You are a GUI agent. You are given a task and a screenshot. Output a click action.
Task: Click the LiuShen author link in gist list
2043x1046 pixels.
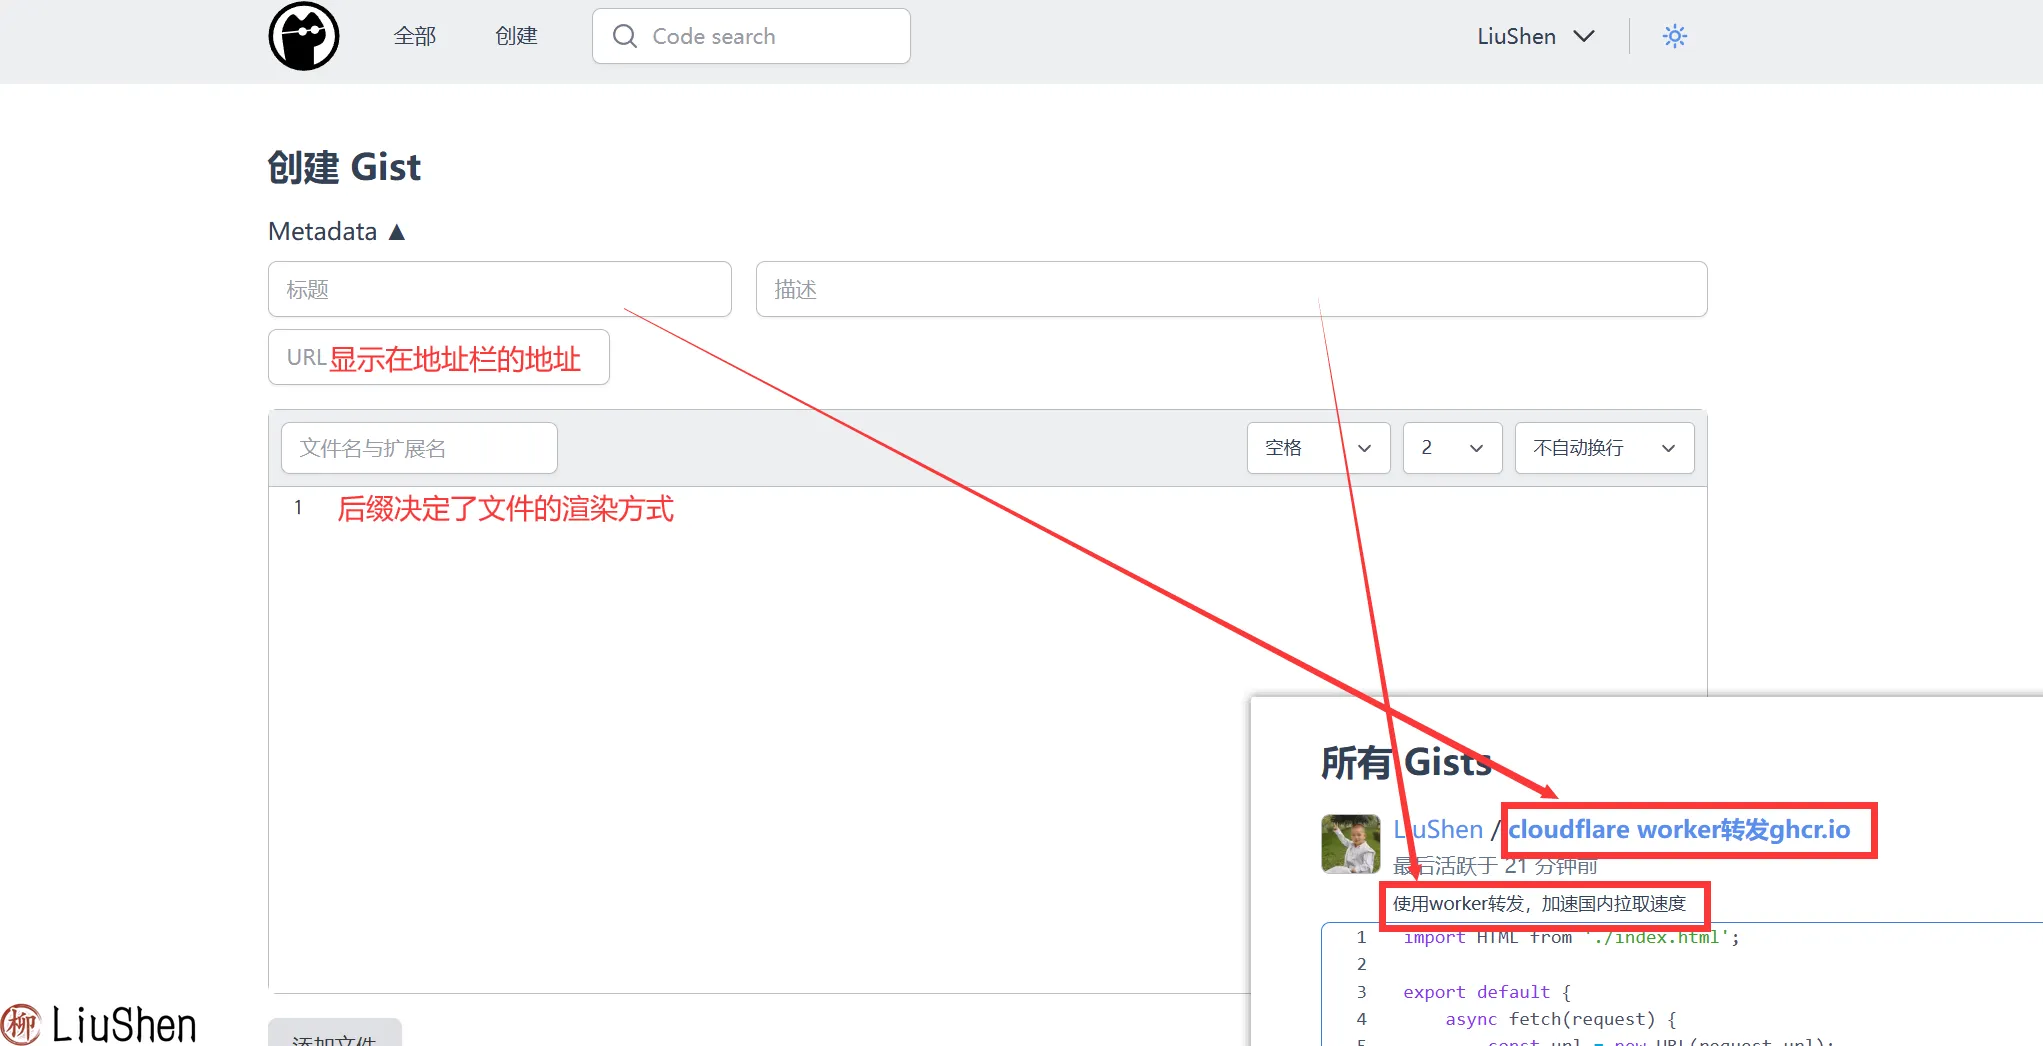pos(1438,830)
